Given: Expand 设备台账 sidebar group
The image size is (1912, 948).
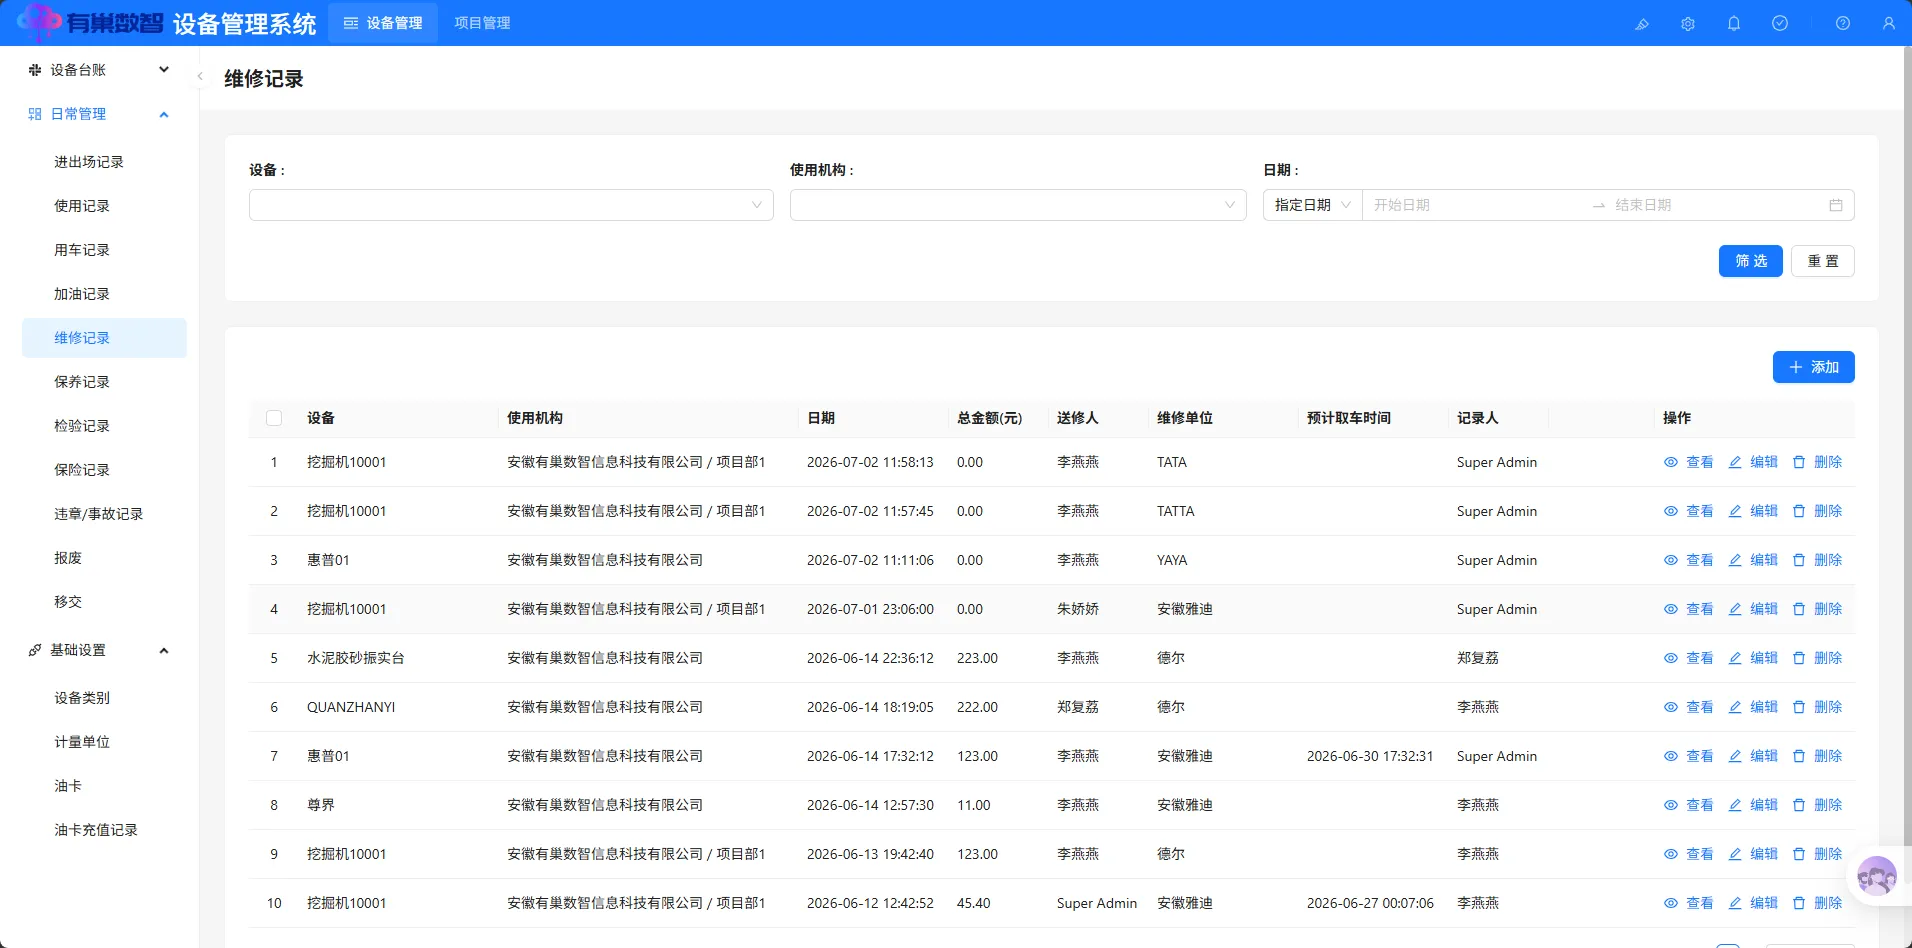Looking at the screenshot, I should (99, 70).
